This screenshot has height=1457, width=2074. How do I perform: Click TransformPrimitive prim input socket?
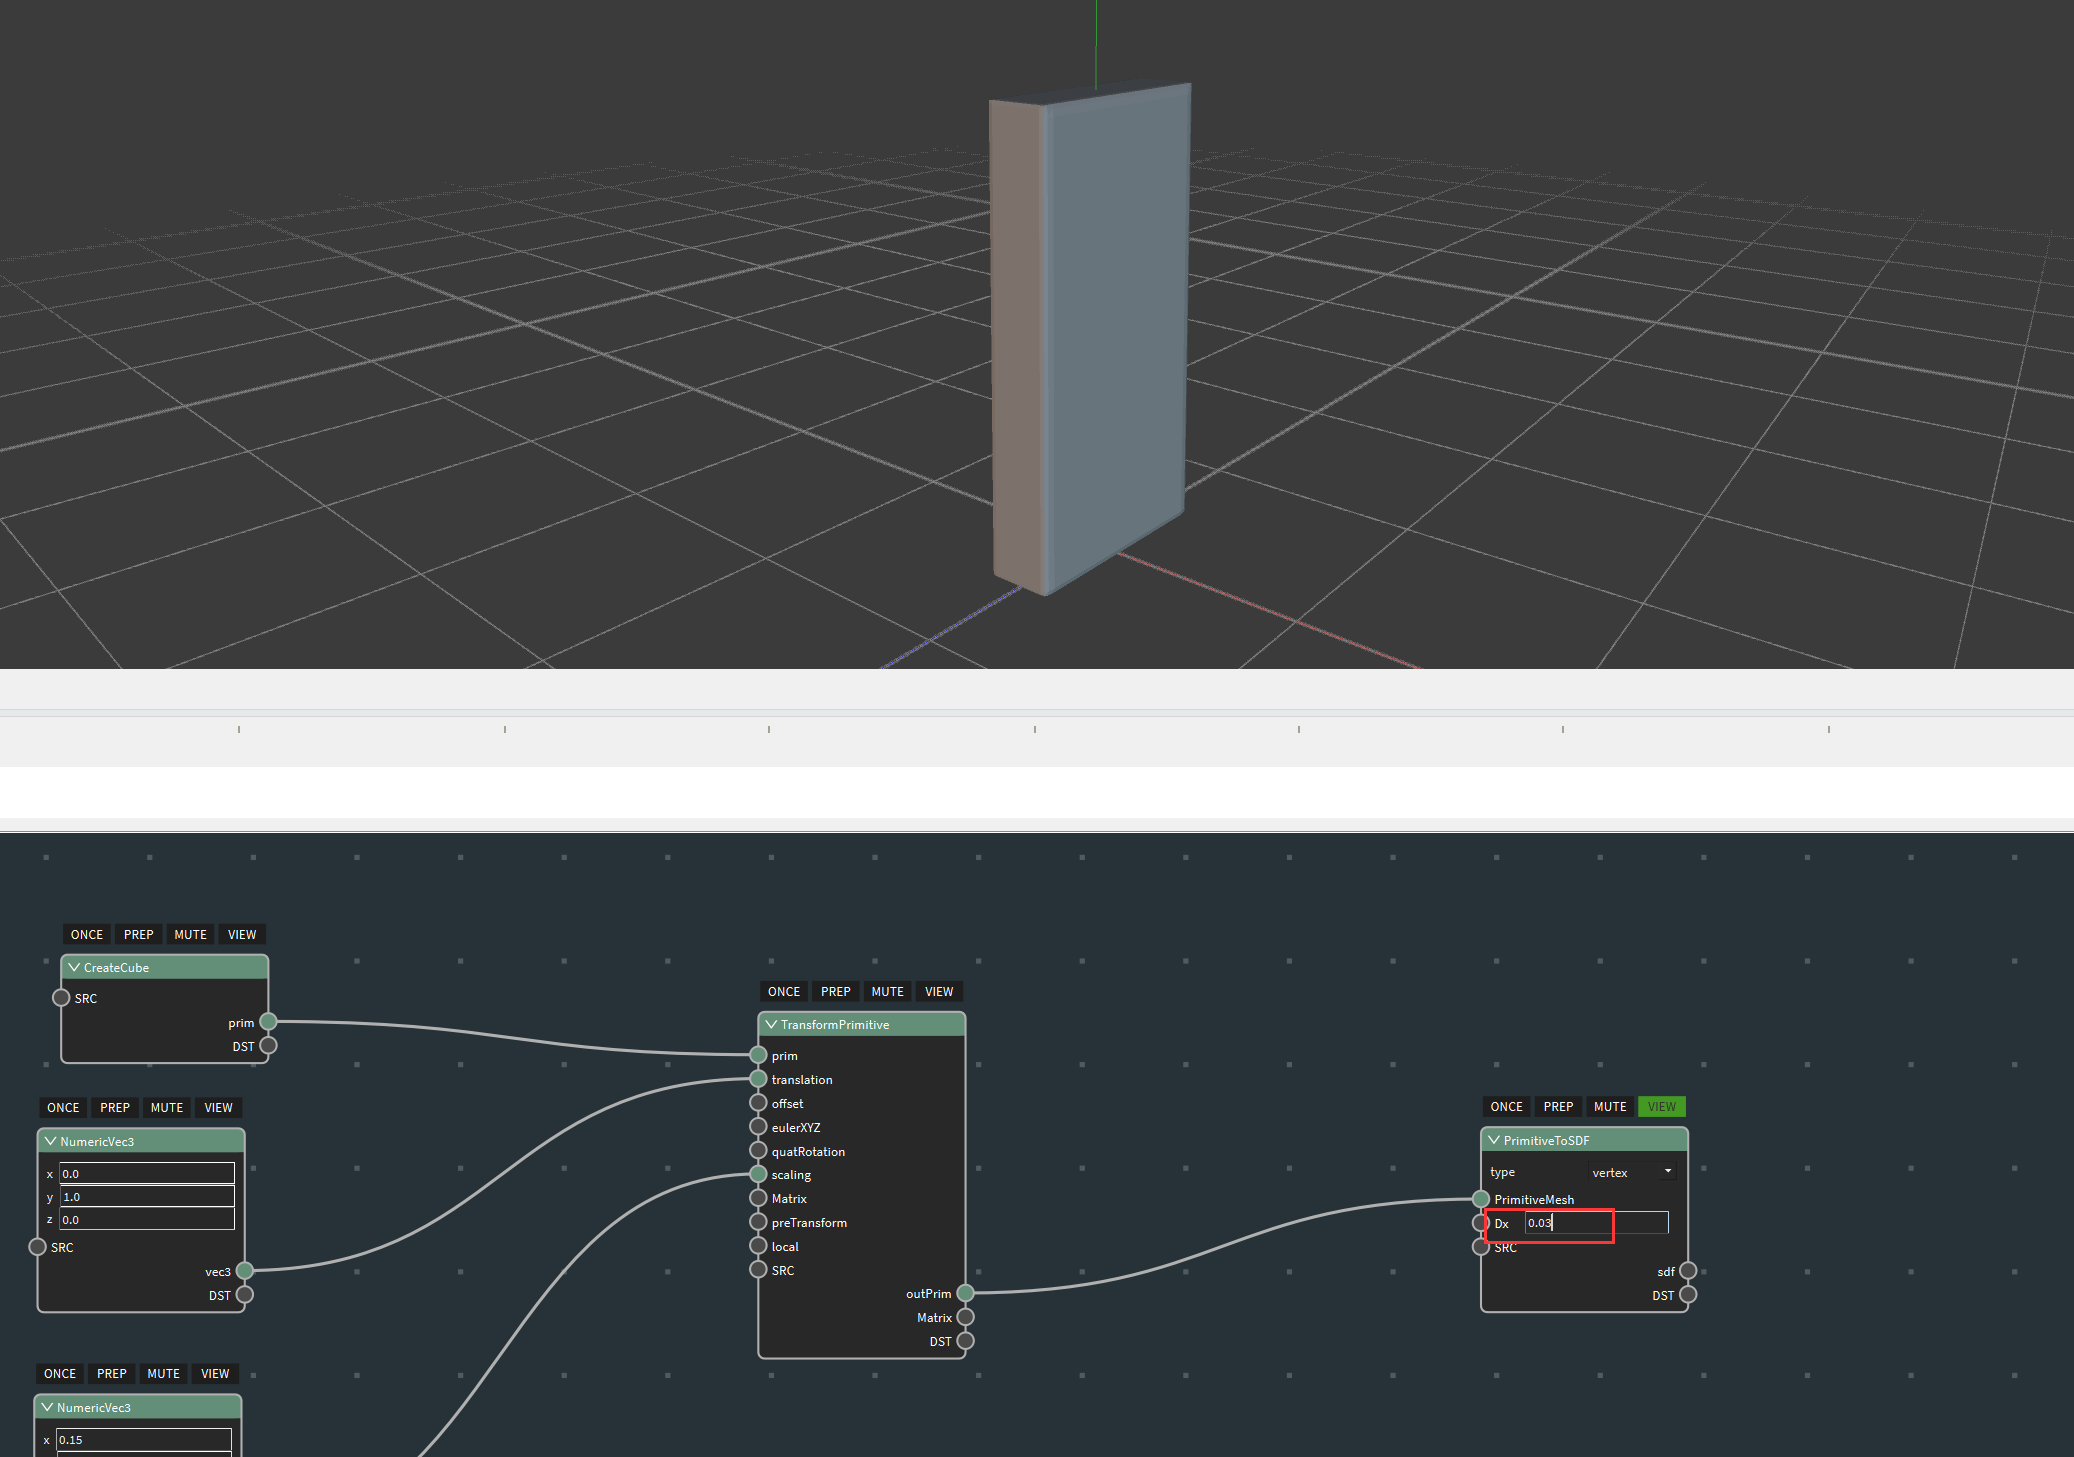pos(758,1055)
